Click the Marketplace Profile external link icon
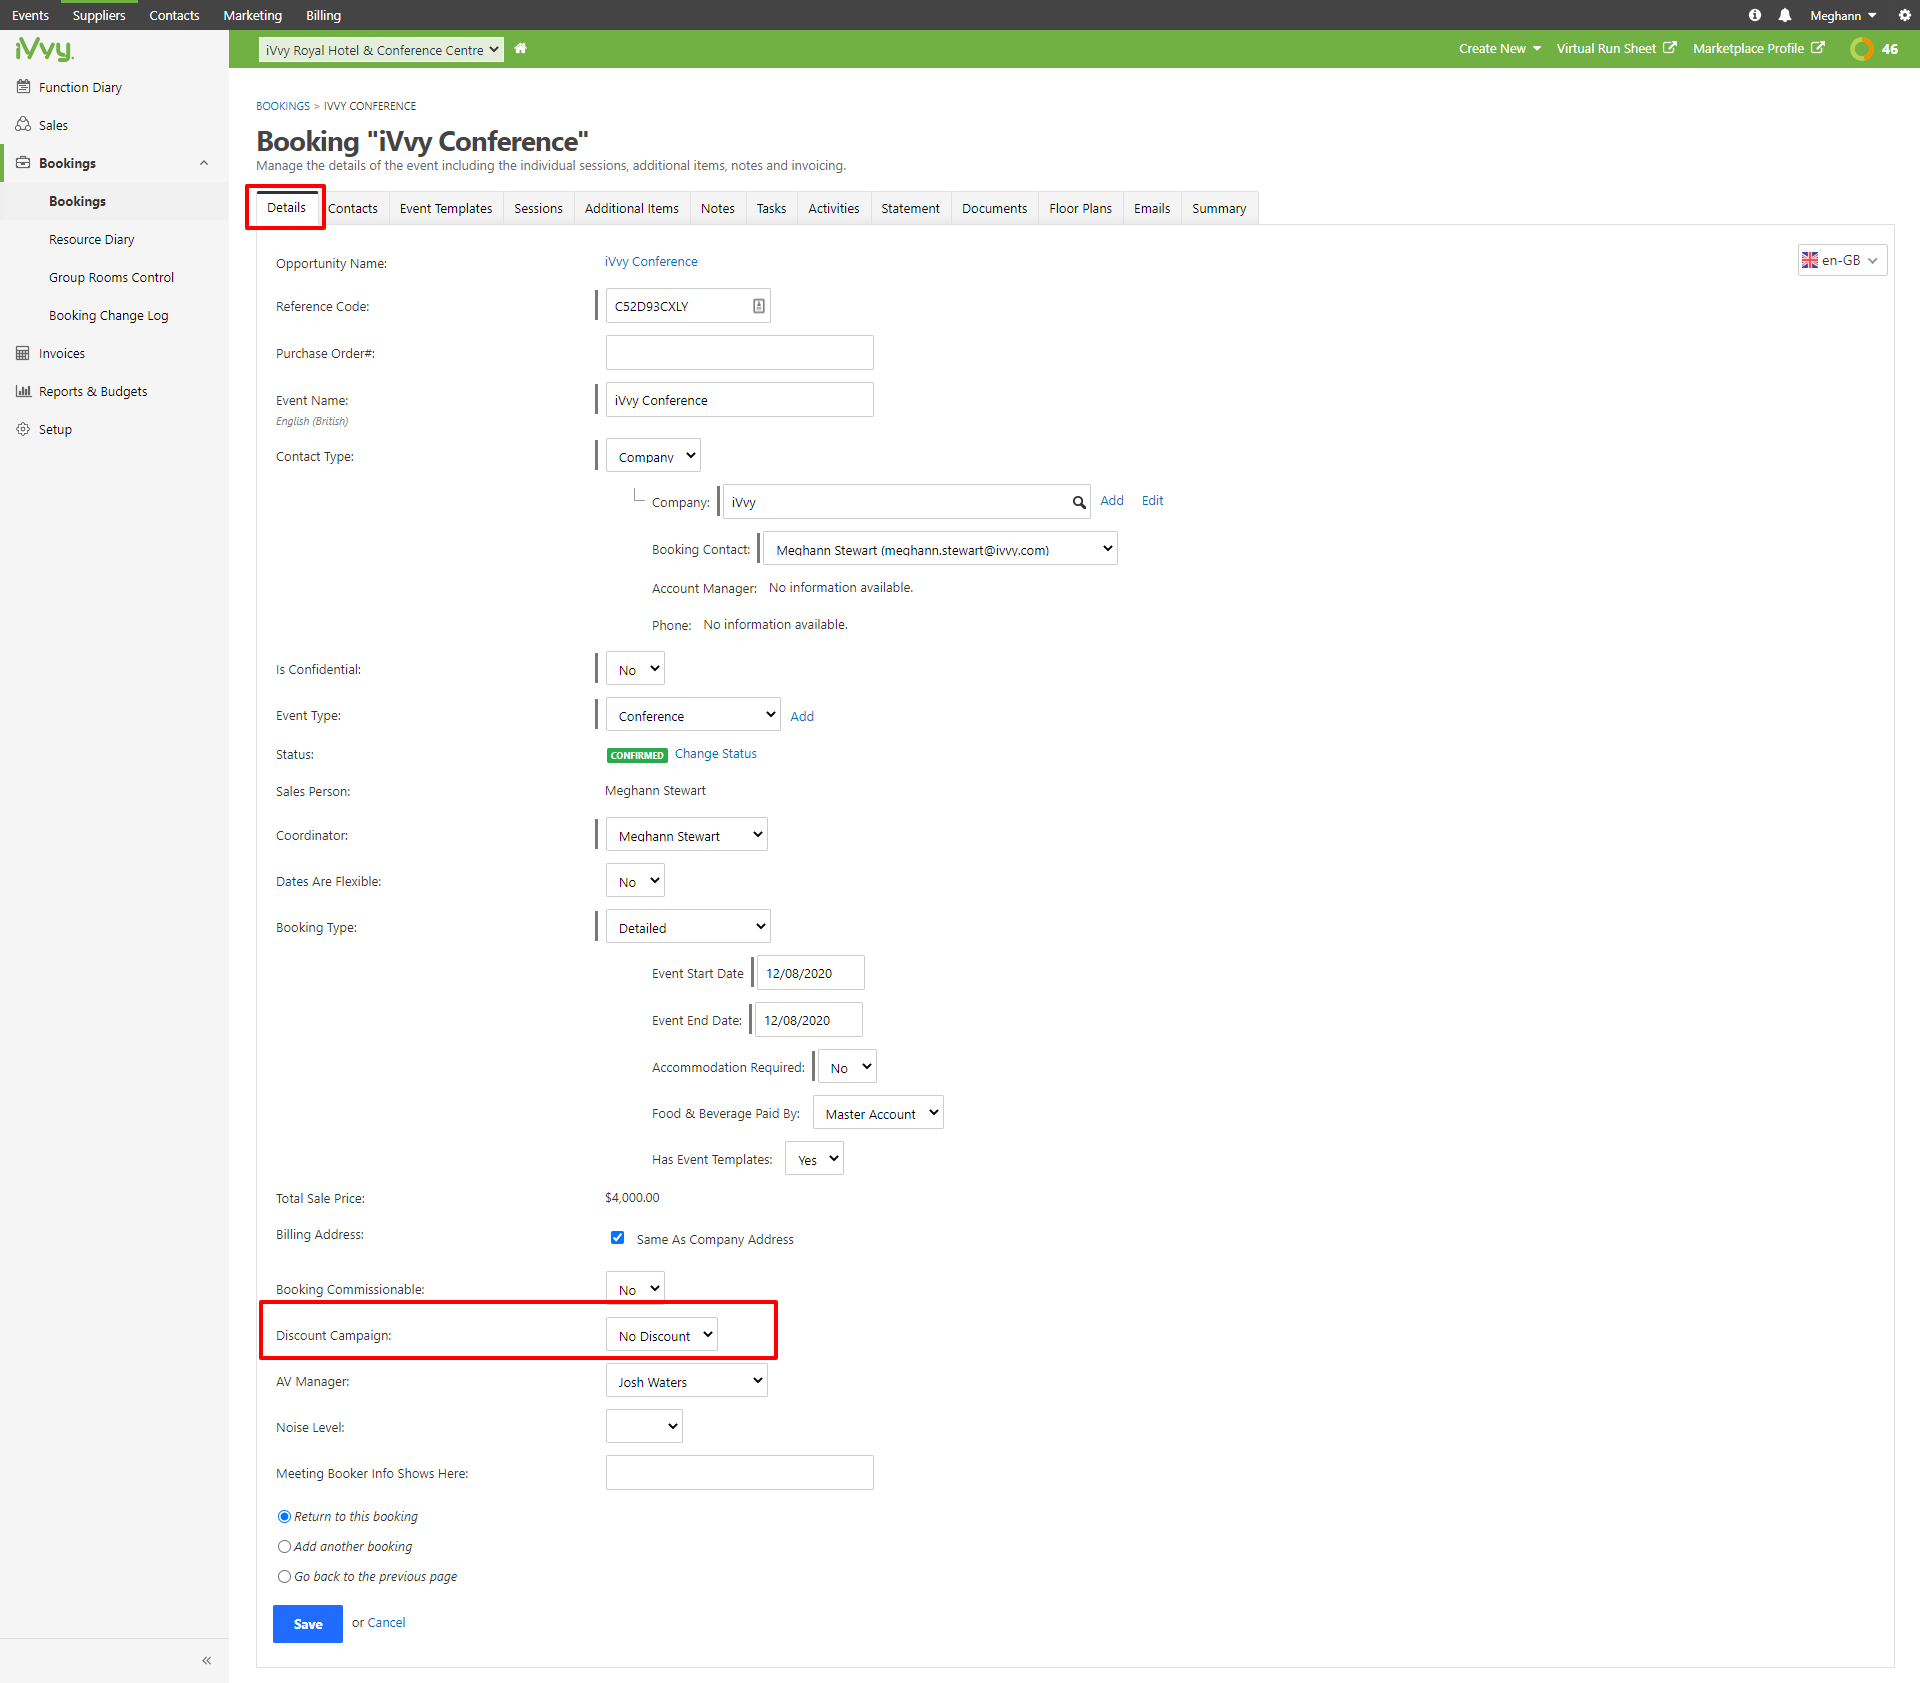Viewport: 1920px width, 1683px height. 1817,48
